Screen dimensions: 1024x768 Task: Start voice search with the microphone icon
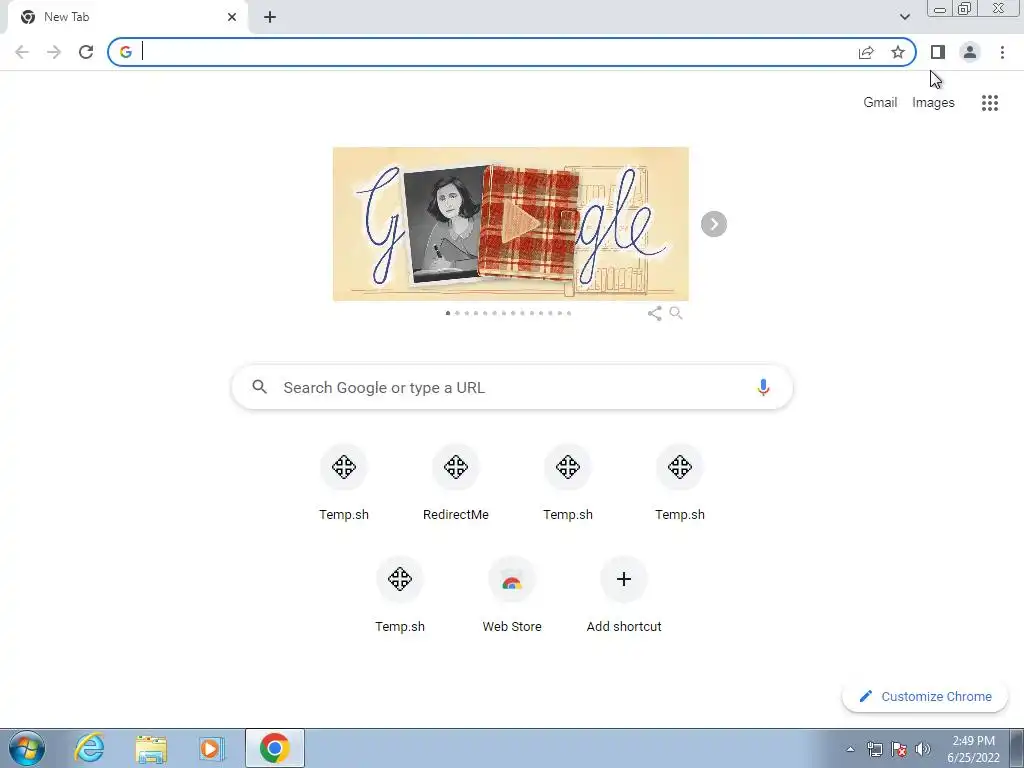(x=763, y=387)
